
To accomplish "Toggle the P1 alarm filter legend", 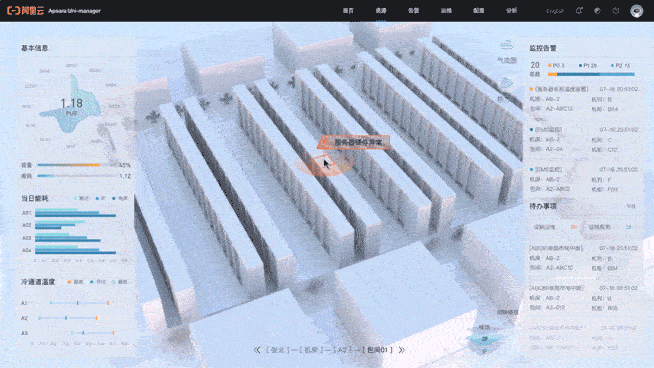I will tap(588, 66).
